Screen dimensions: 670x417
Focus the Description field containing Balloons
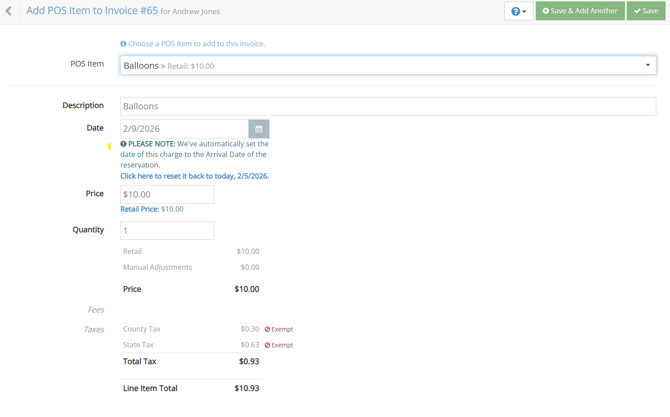point(387,106)
